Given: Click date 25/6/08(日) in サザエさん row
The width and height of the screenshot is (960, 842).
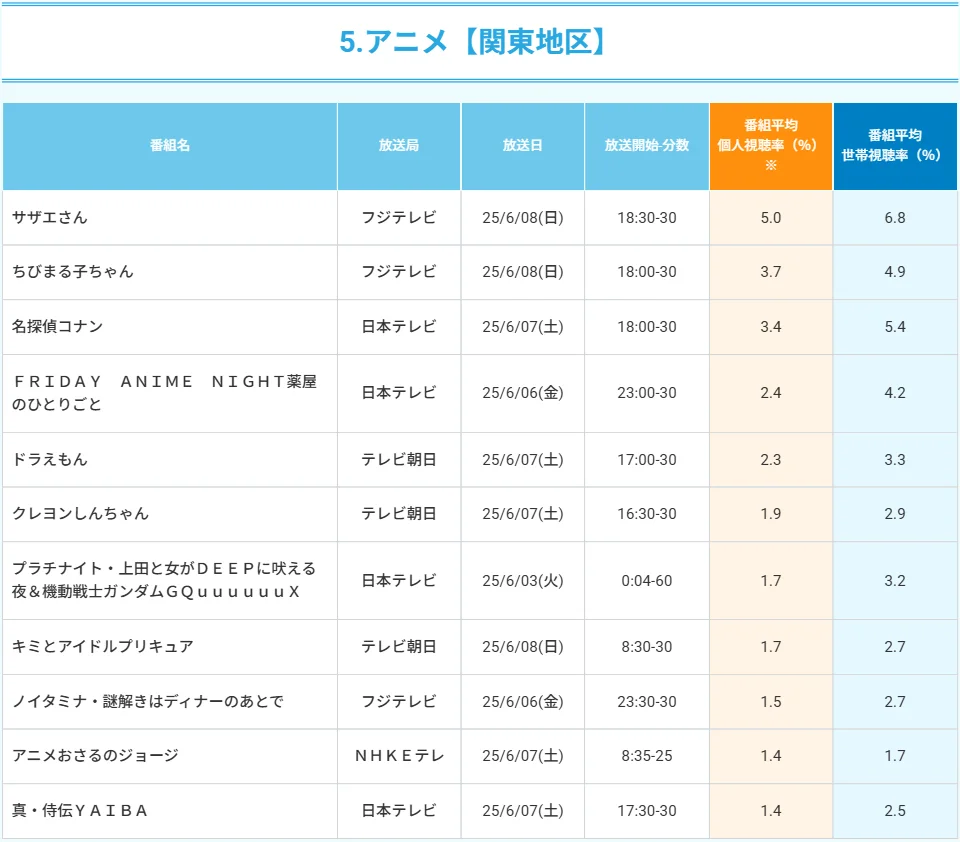Looking at the screenshot, I should click(x=522, y=217).
